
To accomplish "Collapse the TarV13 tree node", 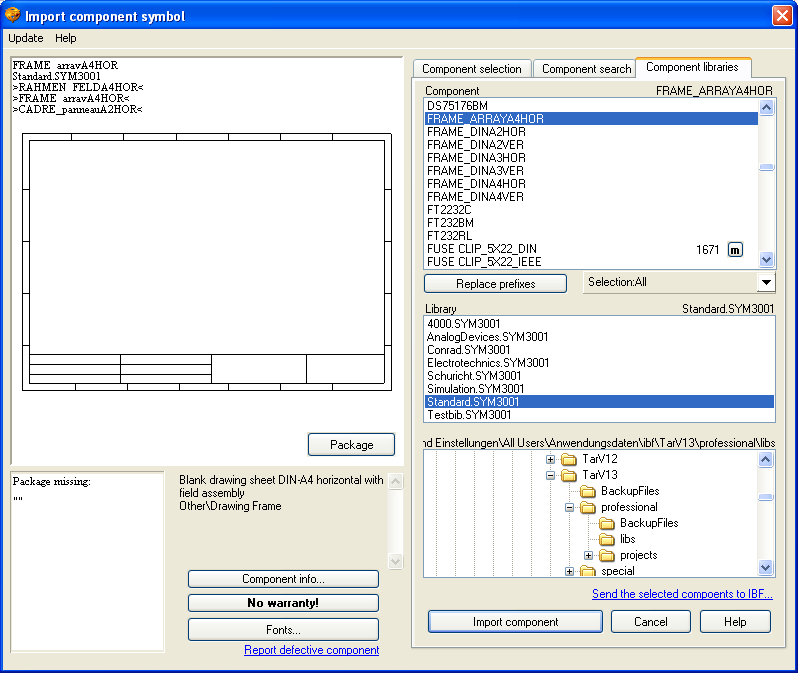I will pos(550,475).
